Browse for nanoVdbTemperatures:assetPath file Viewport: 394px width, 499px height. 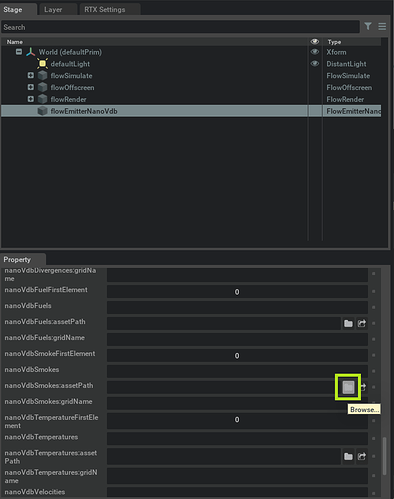pos(348,456)
